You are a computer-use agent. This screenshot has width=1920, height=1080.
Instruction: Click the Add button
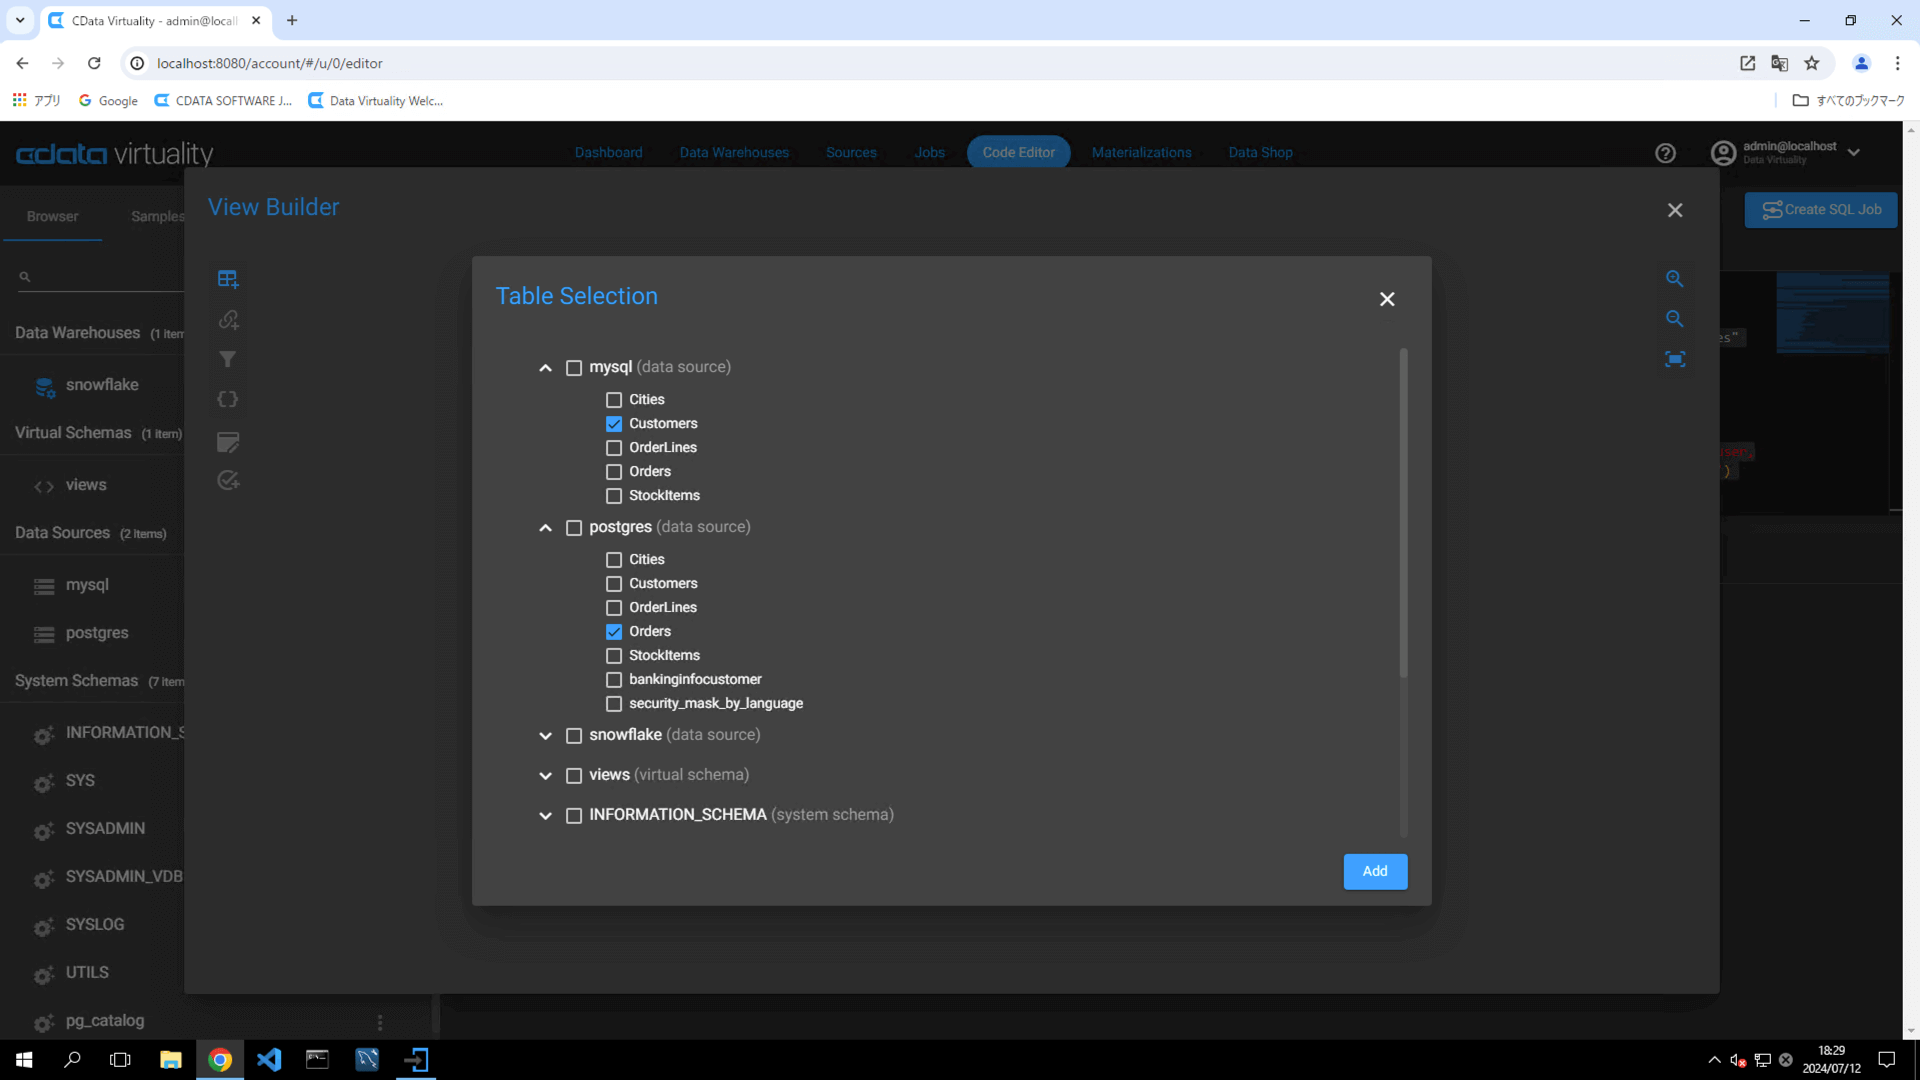tap(1375, 871)
